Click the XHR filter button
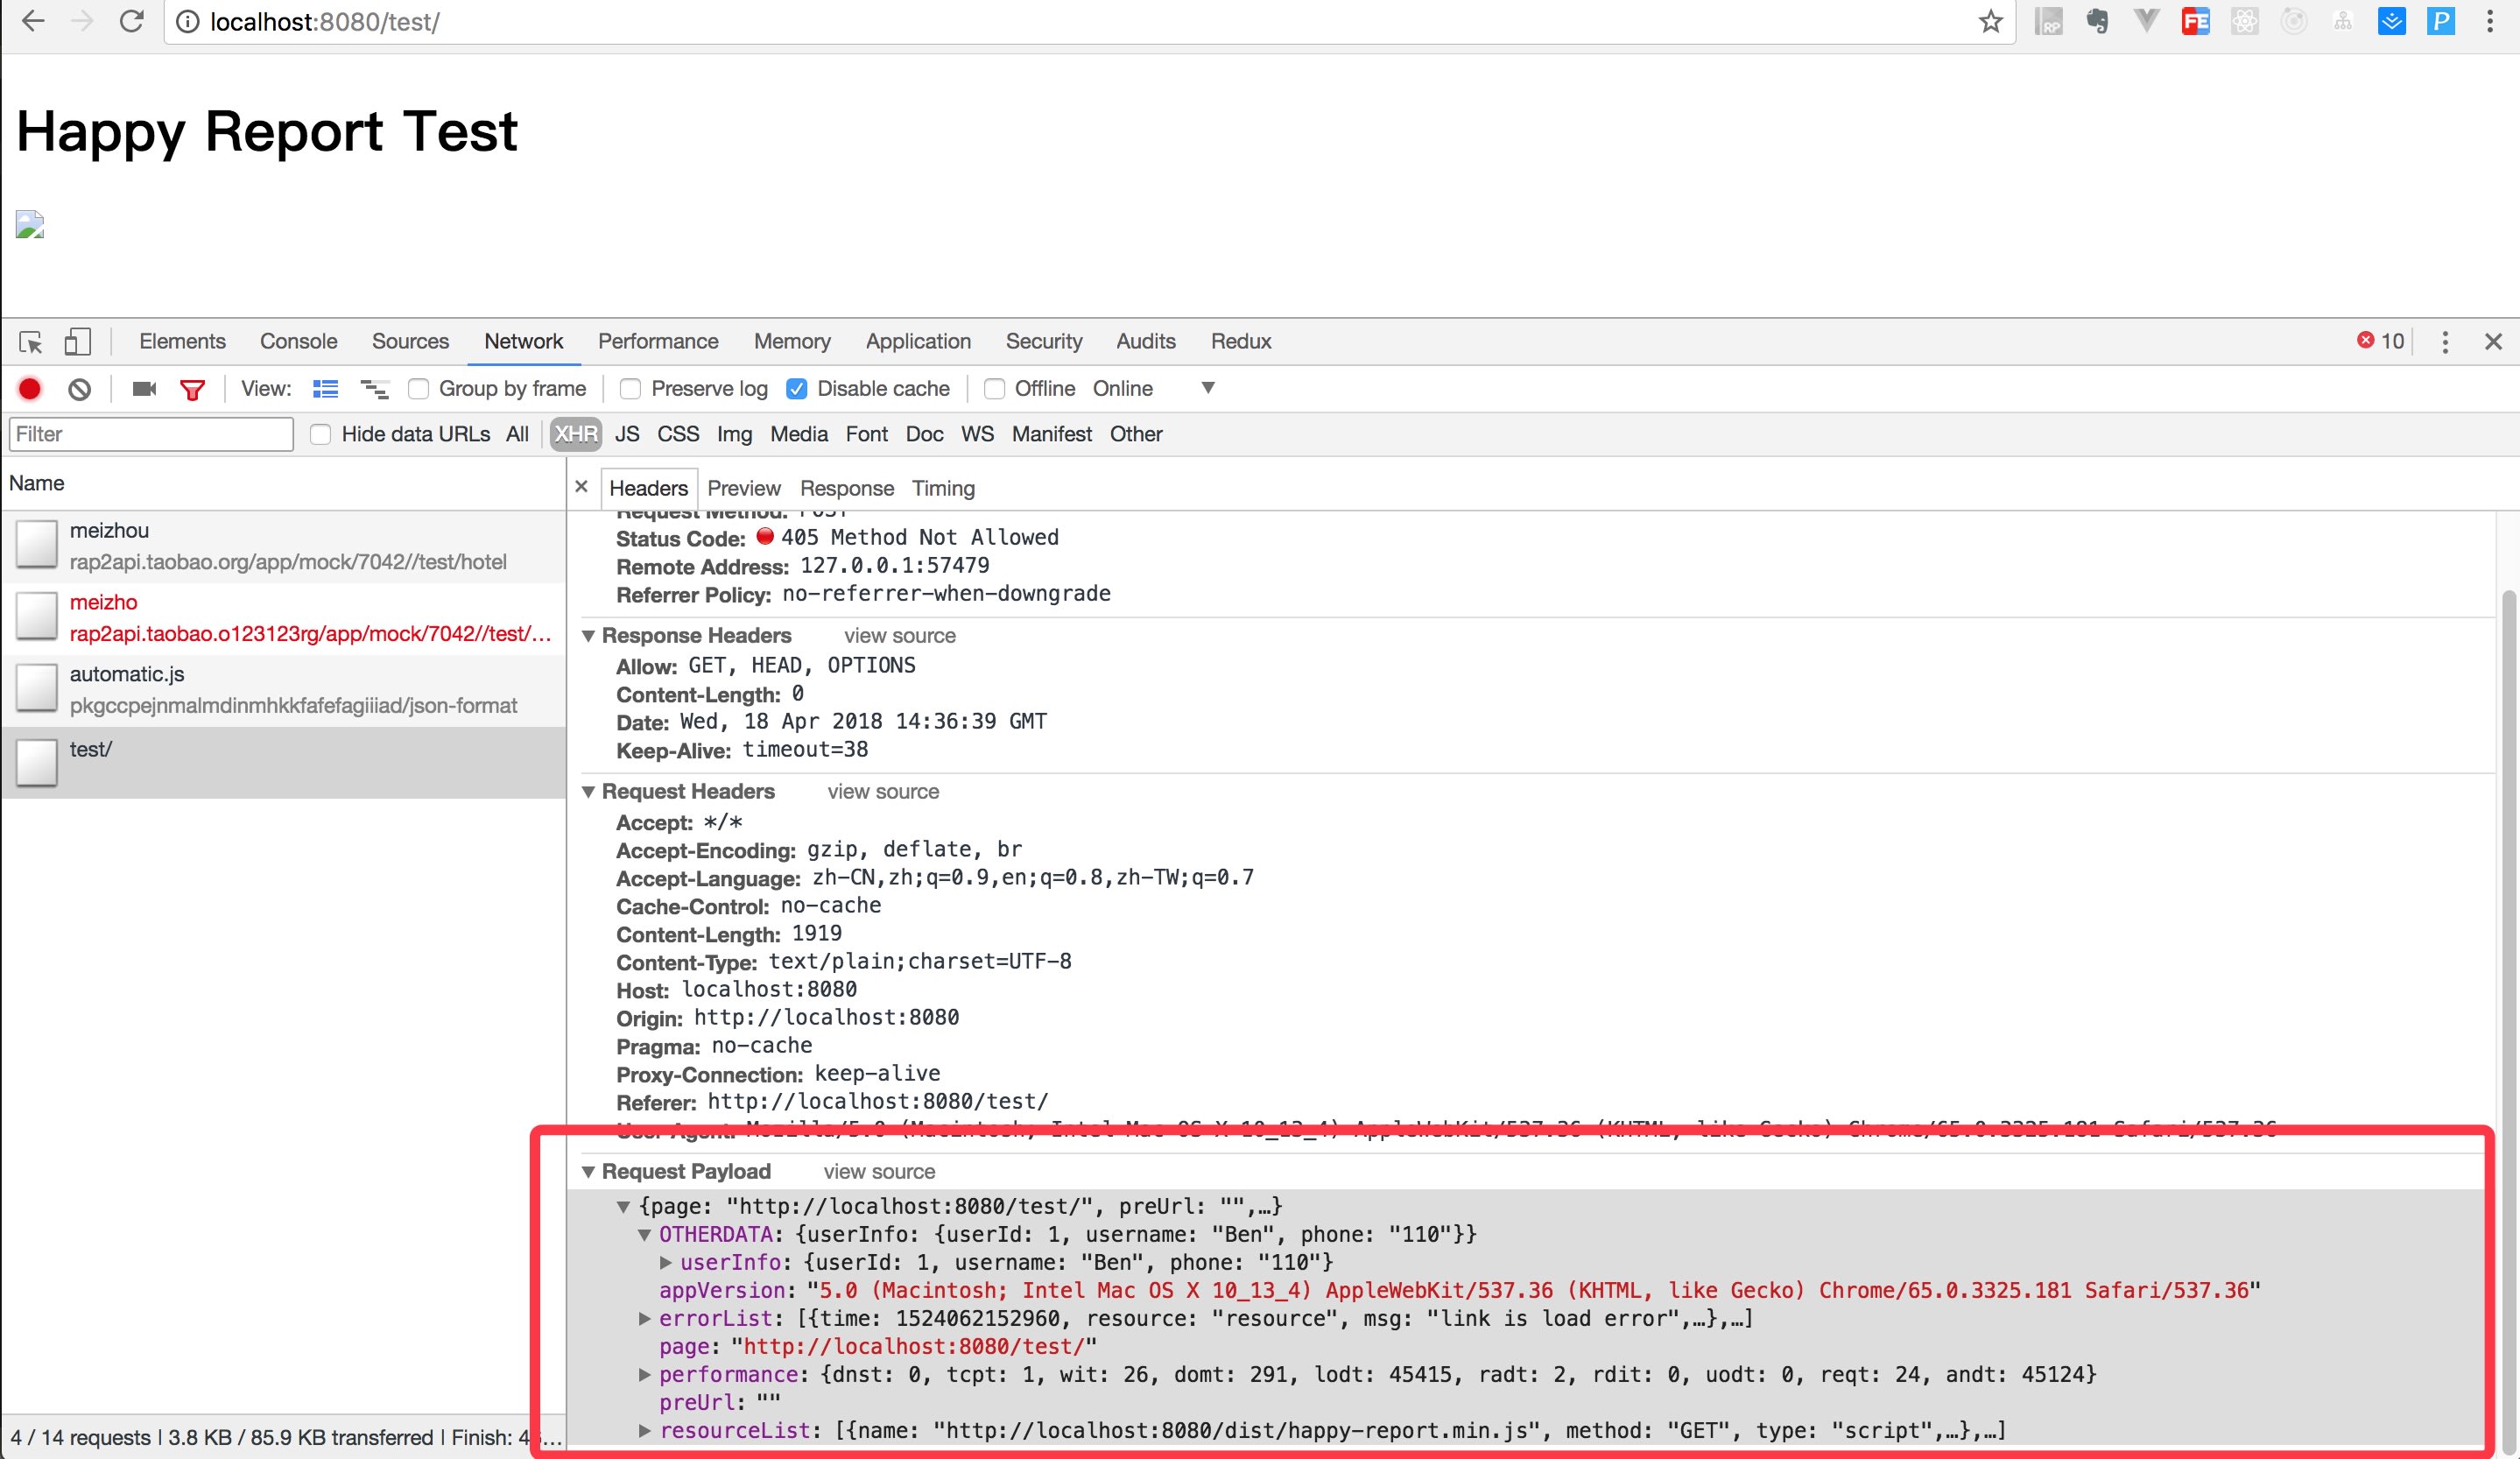This screenshot has width=2520, height=1459. pos(574,434)
